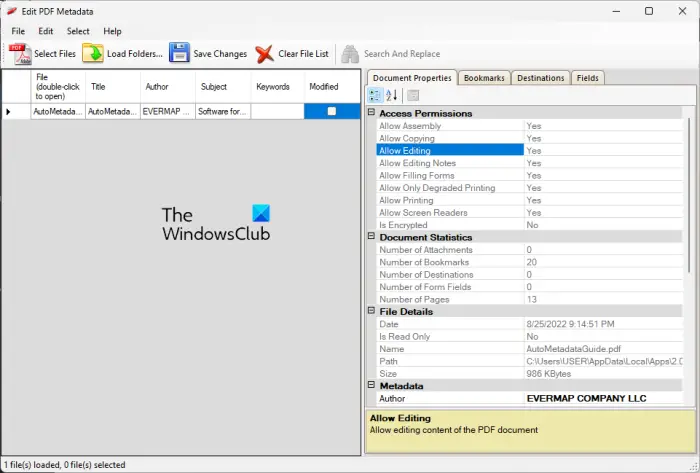
Task: Select the 'Software for...' subject cell
Action: click(223, 112)
